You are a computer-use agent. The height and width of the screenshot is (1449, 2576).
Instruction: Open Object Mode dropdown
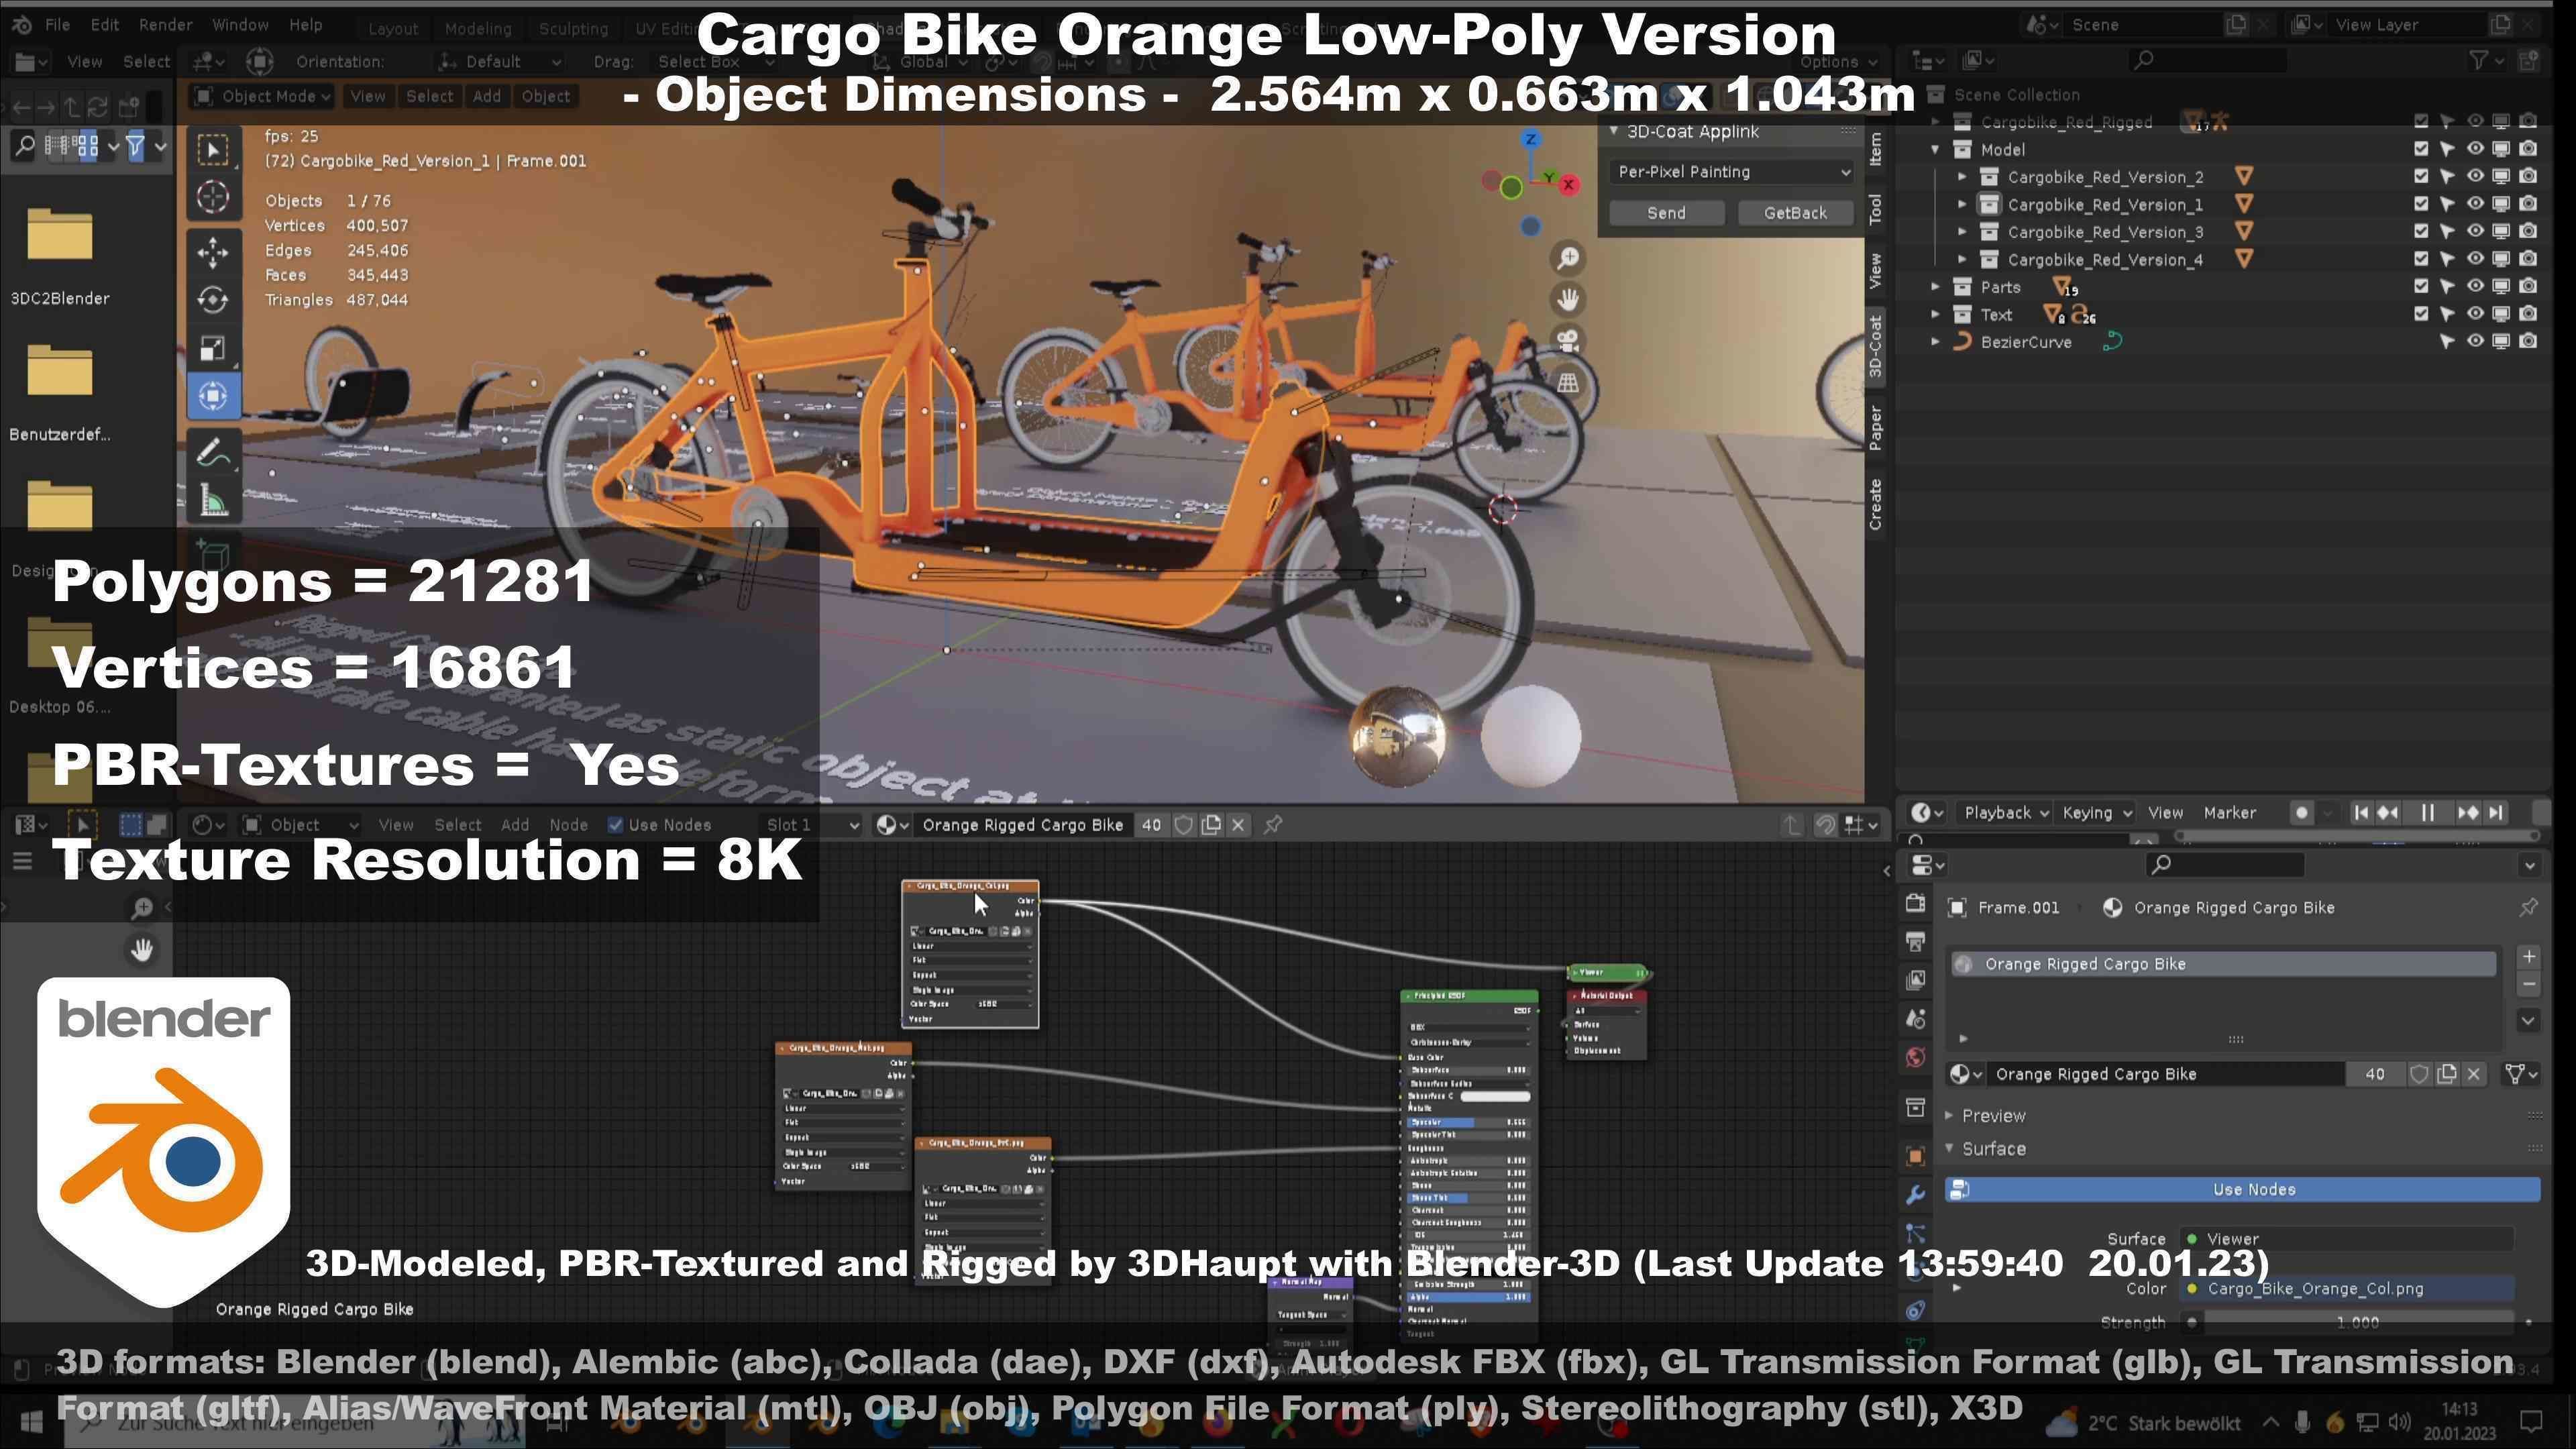pyautogui.click(x=262, y=96)
